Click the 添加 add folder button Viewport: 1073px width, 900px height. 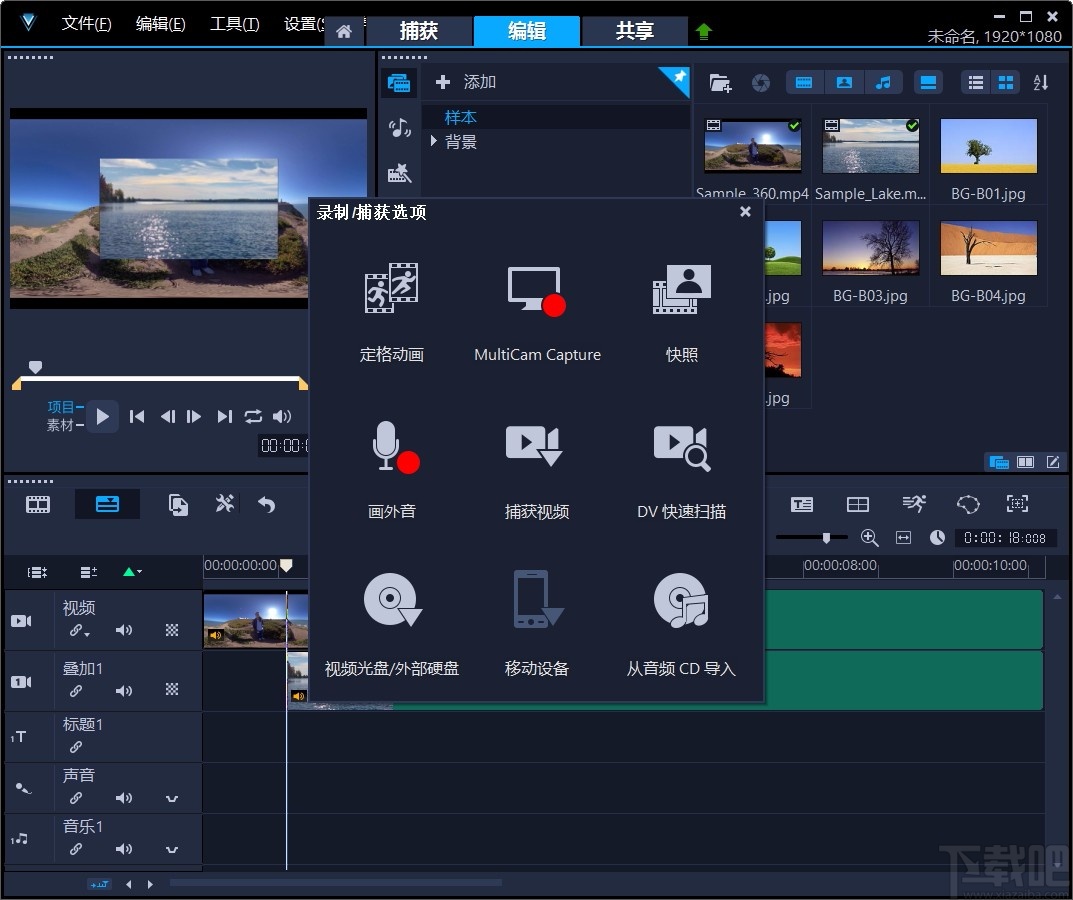468,82
